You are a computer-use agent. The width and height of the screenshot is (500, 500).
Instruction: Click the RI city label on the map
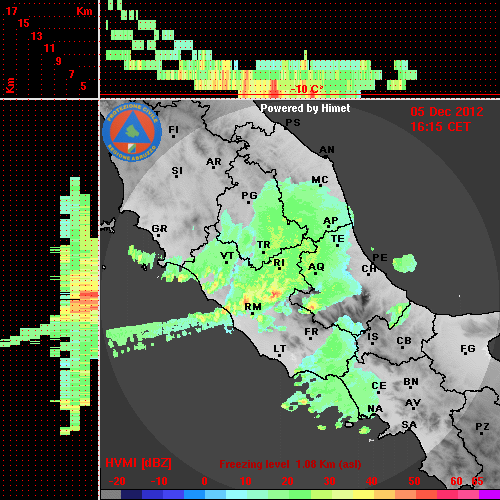(x=279, y=263)
